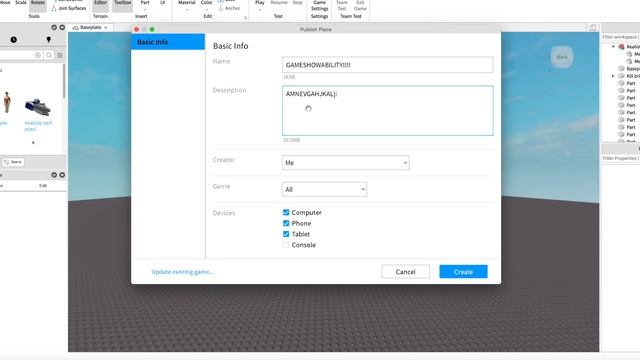Click the Resume test button
The height and width of the screenshot is (360, 640).
279,3
